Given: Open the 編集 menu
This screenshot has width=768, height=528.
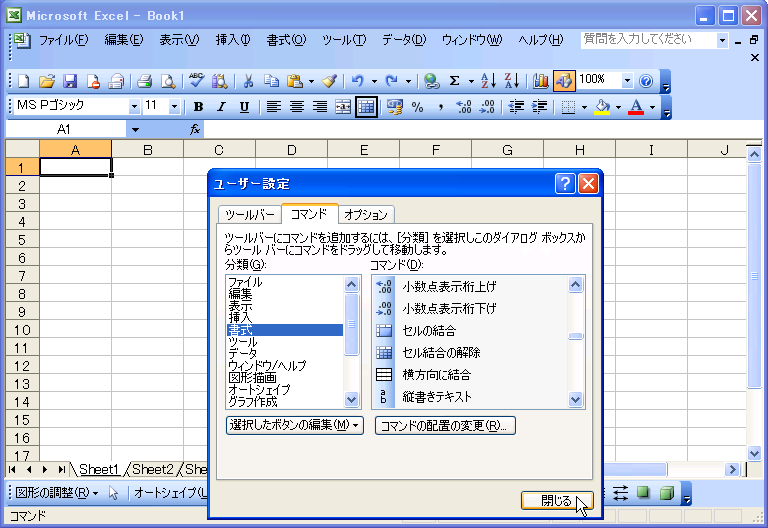Looking at the screenshot, I should pyautogui.click(x=124, y=40).
